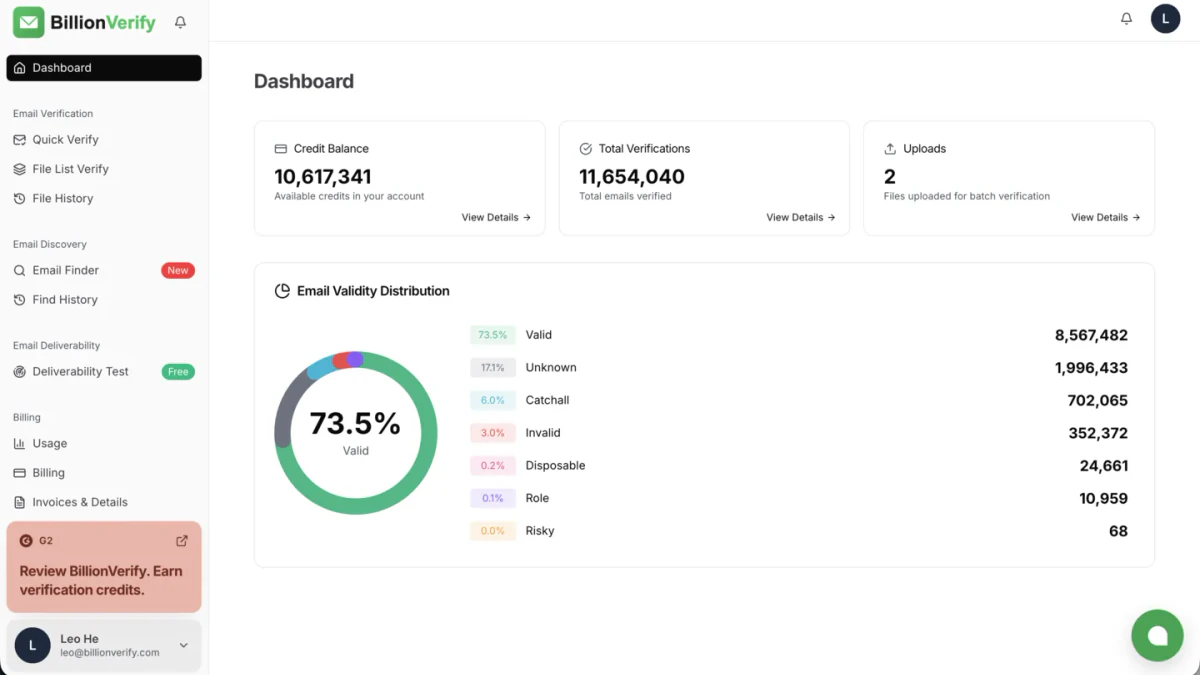This screenshot has height=675, width=1200.
Task: Open the green chat support bubble
Action: point(1157,635)
